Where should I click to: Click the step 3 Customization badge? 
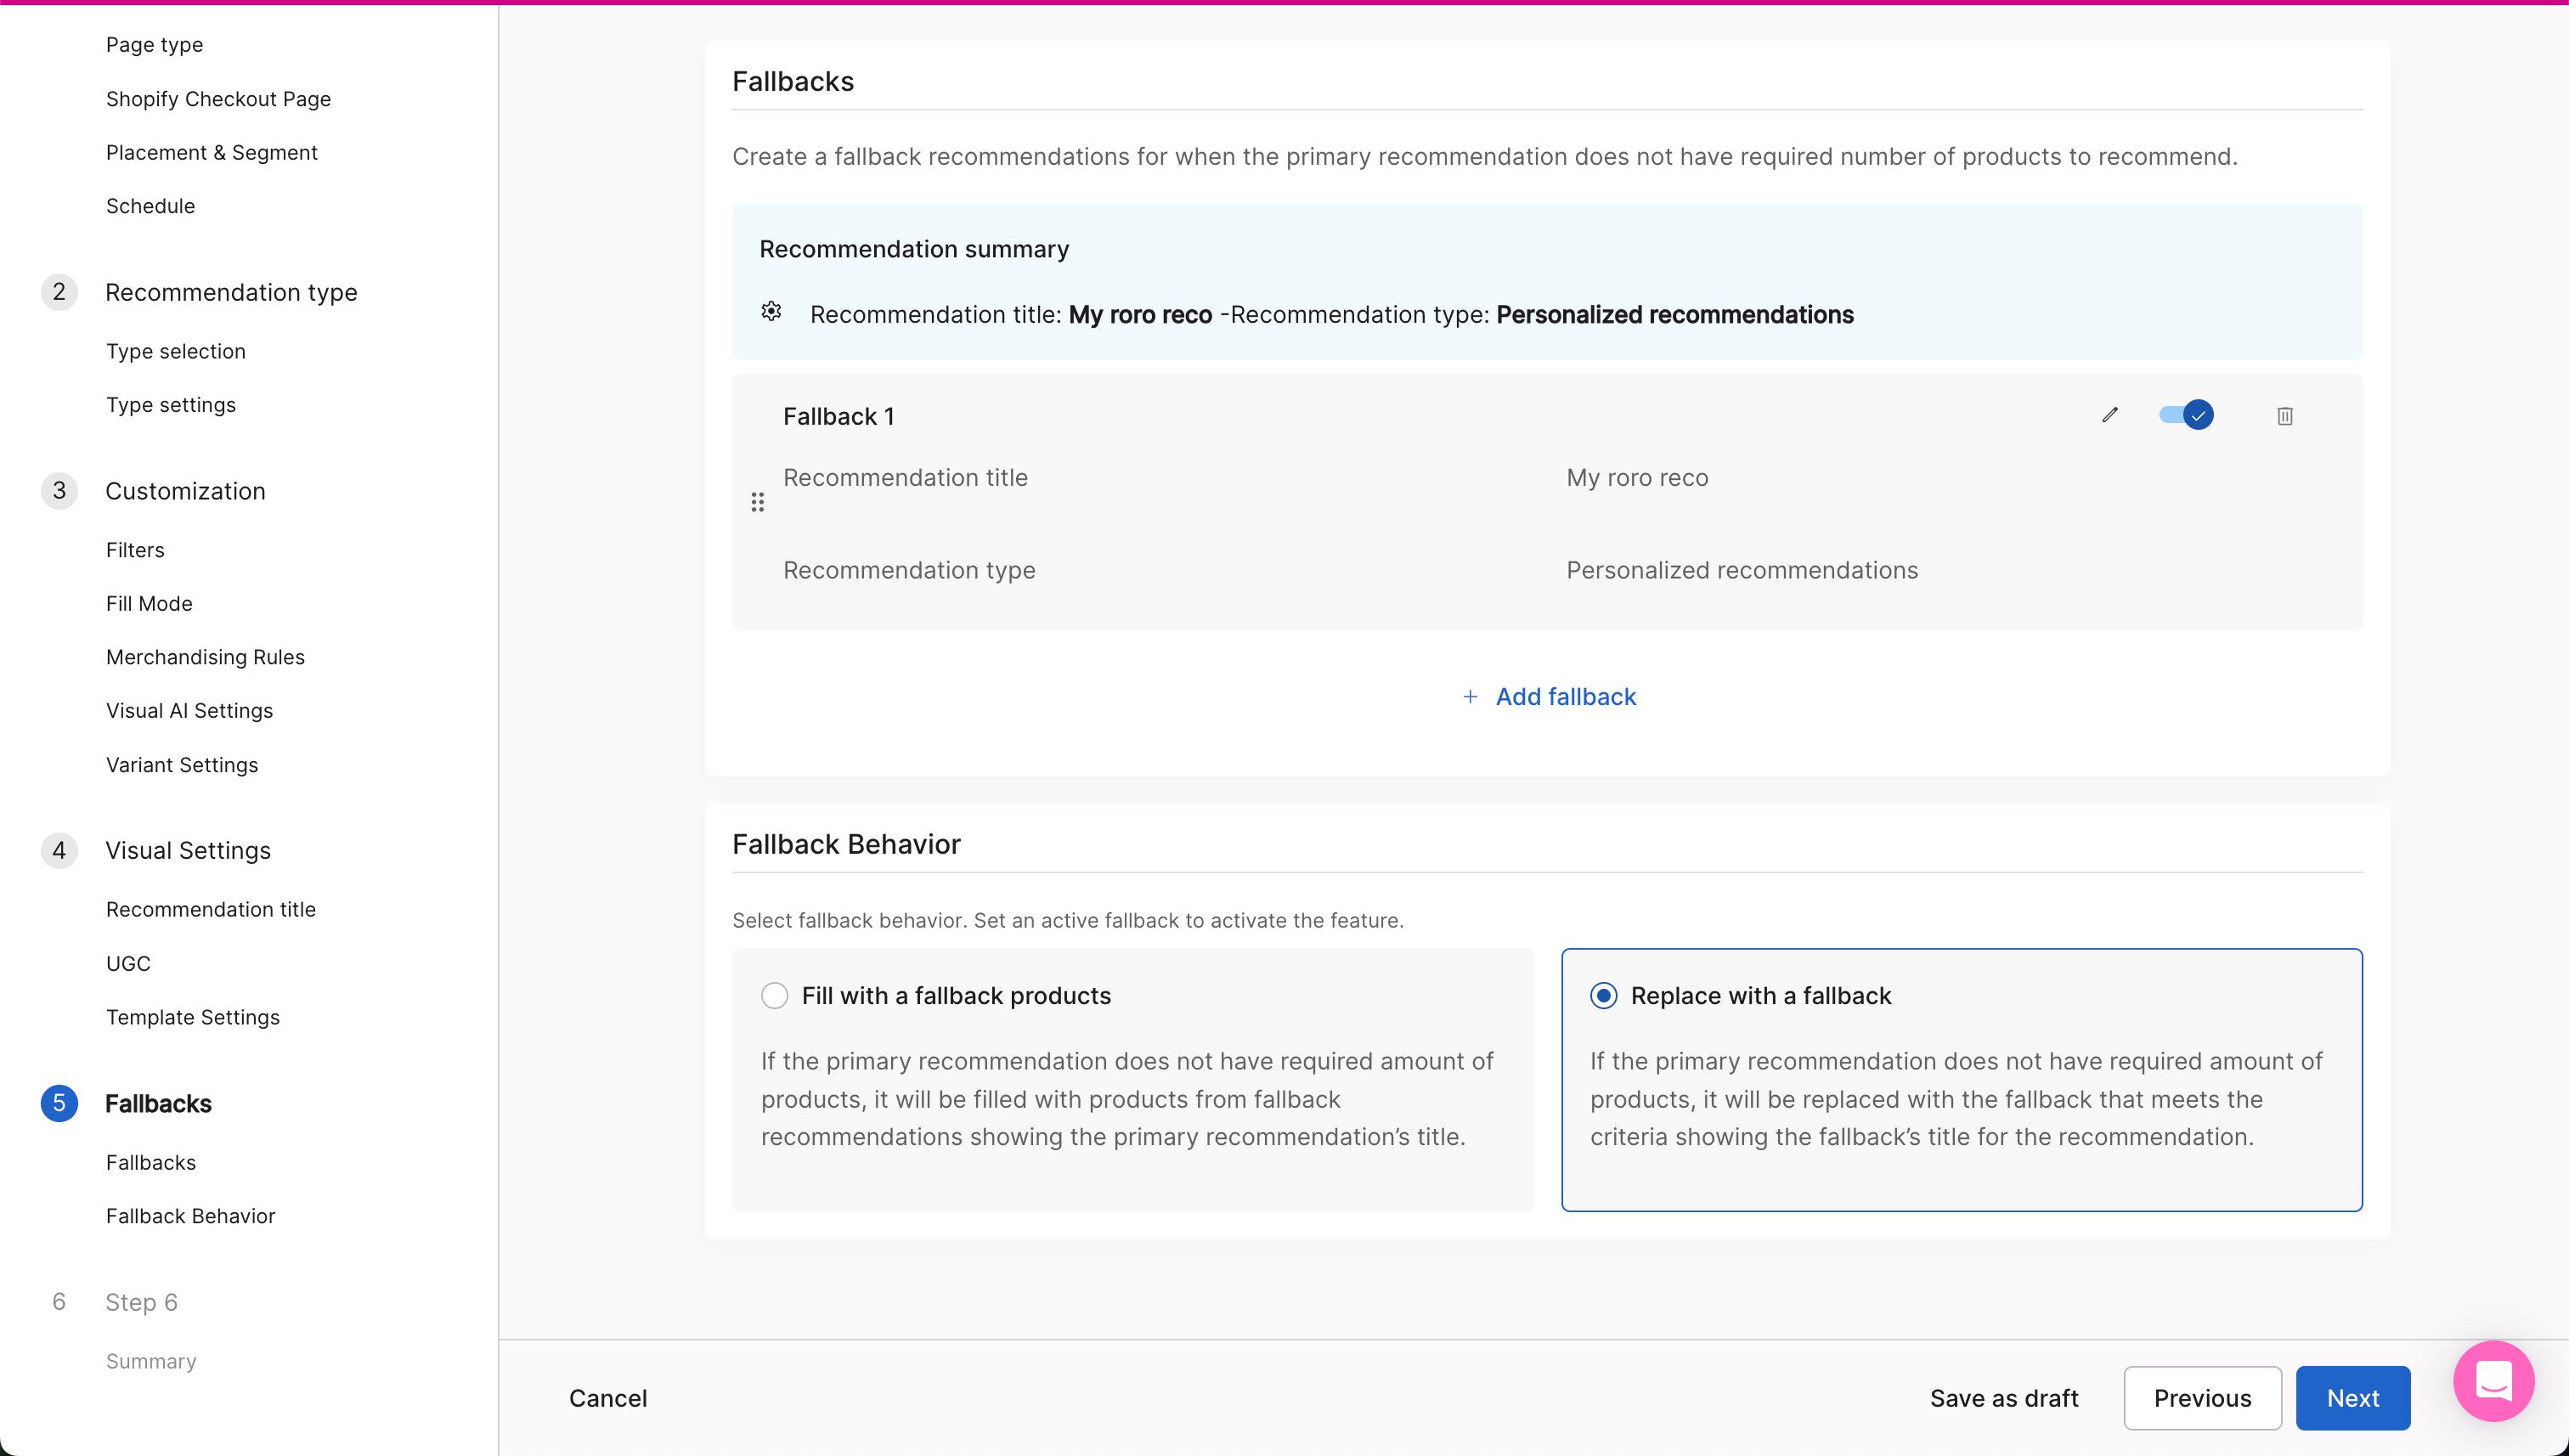59,491
